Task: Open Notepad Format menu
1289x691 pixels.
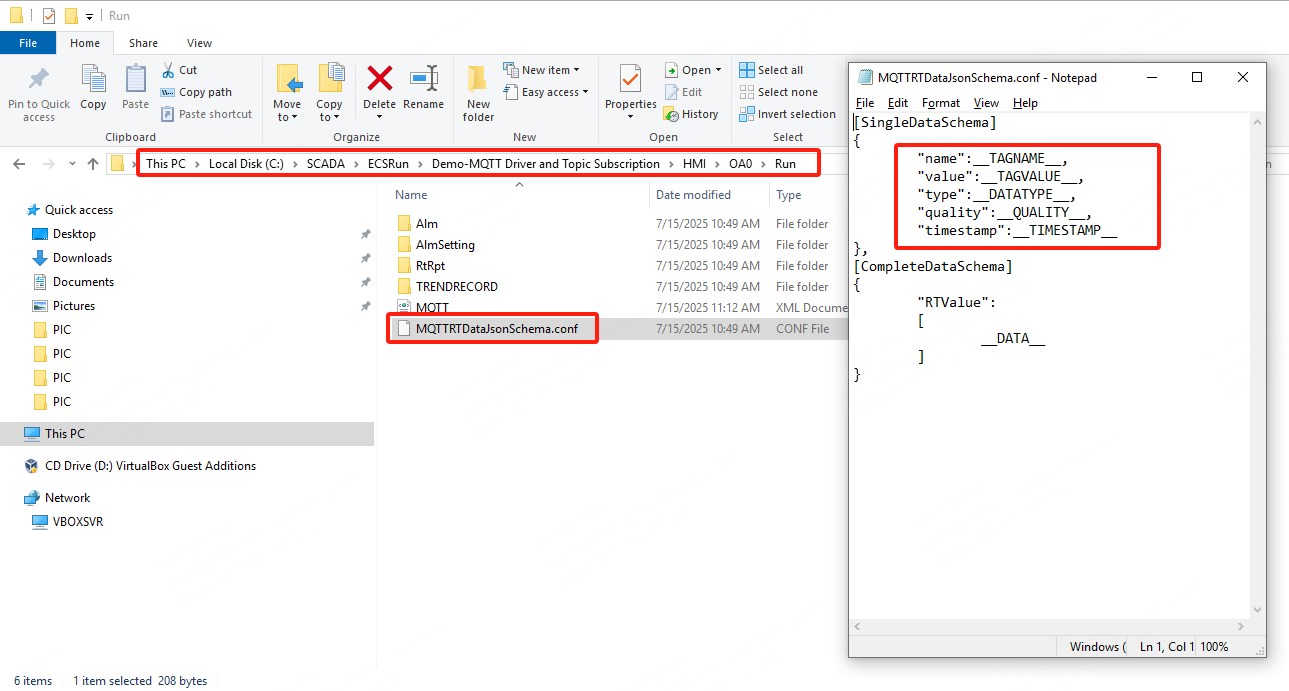Action: [x=941, y=103]
